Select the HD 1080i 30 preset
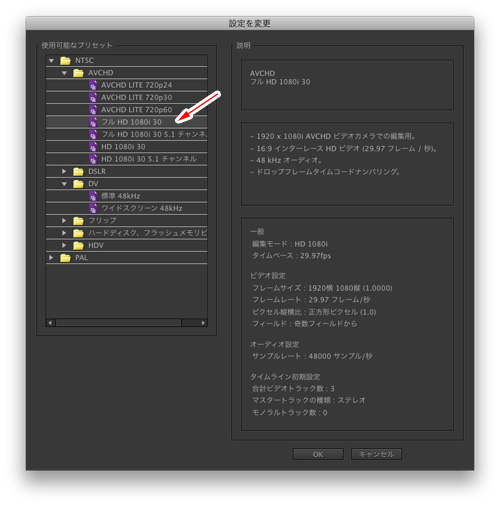 pos(123,147)
